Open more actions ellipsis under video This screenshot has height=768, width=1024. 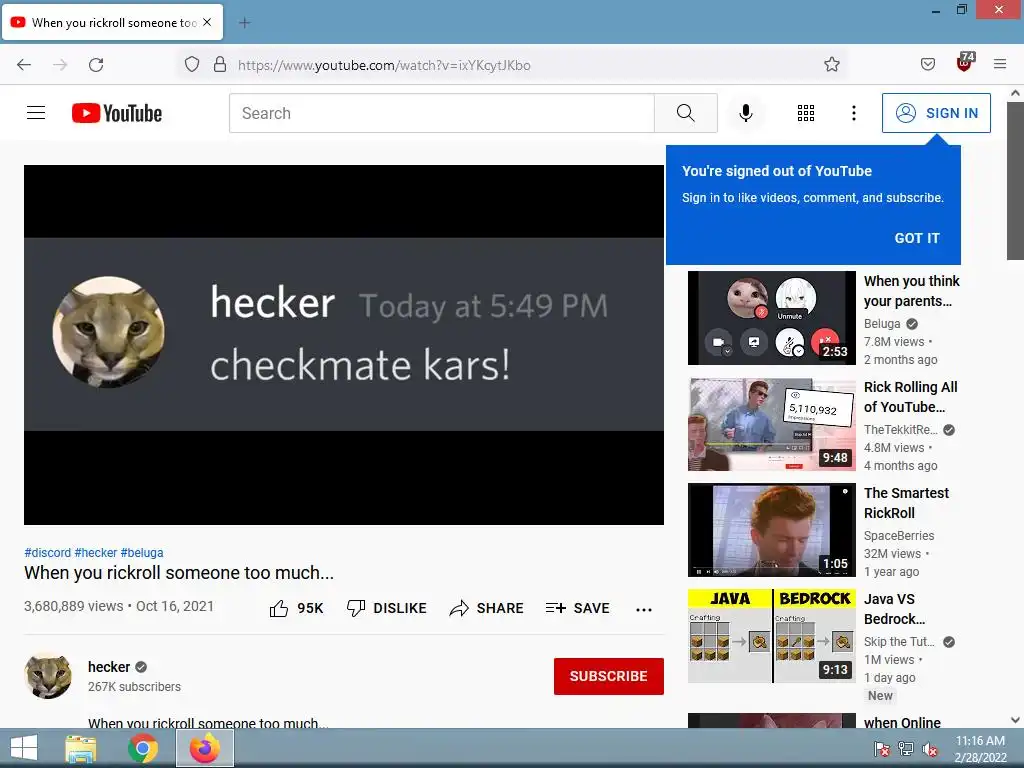[x=644, y=609]
